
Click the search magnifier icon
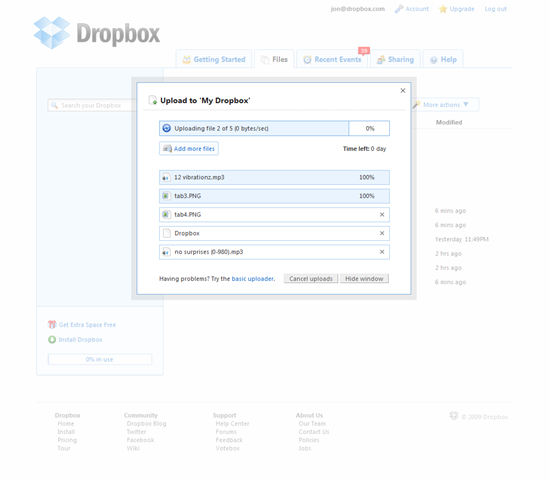click(54, 105)
